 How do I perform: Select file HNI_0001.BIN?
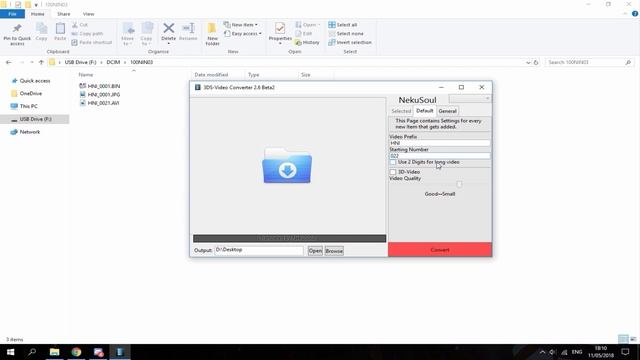pyautogui.click(x=104, y=86)
